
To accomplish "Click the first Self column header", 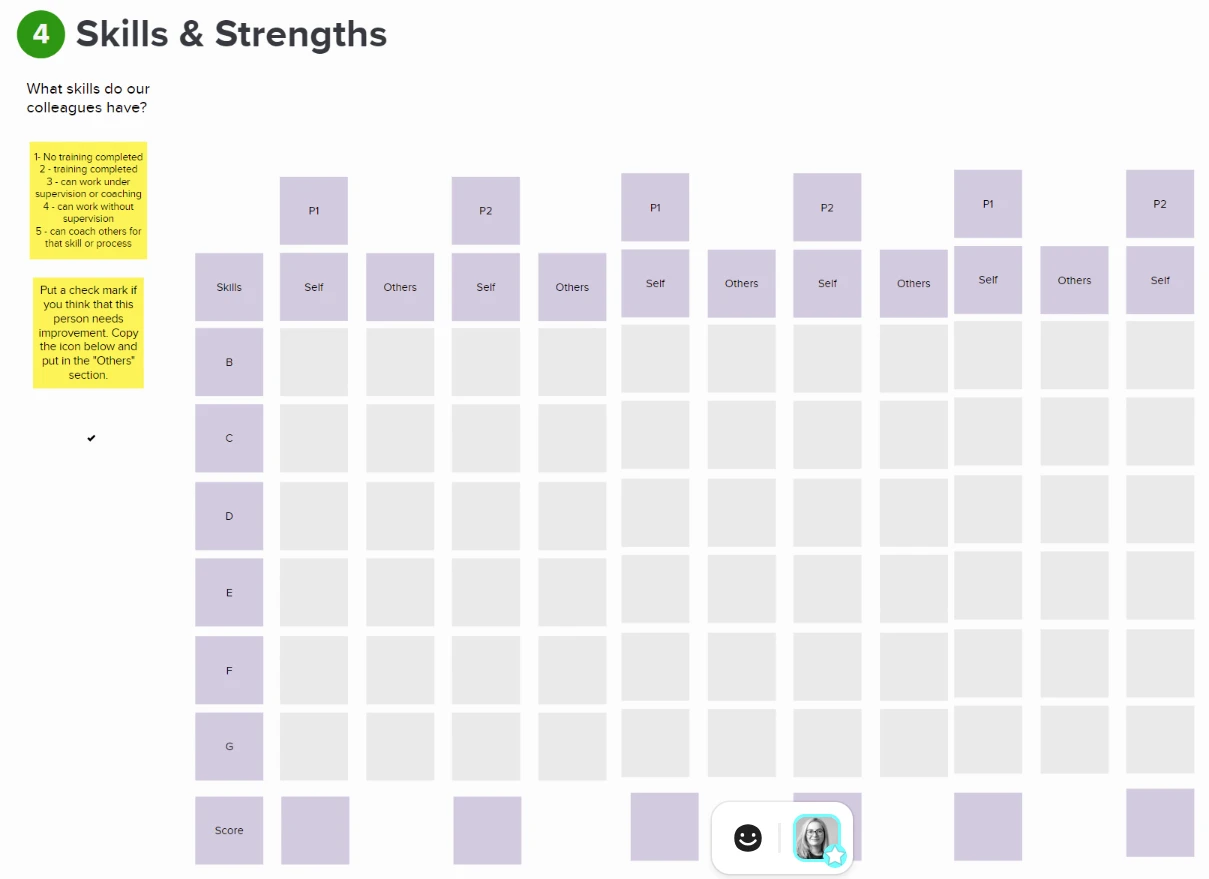I will [314, 287].
